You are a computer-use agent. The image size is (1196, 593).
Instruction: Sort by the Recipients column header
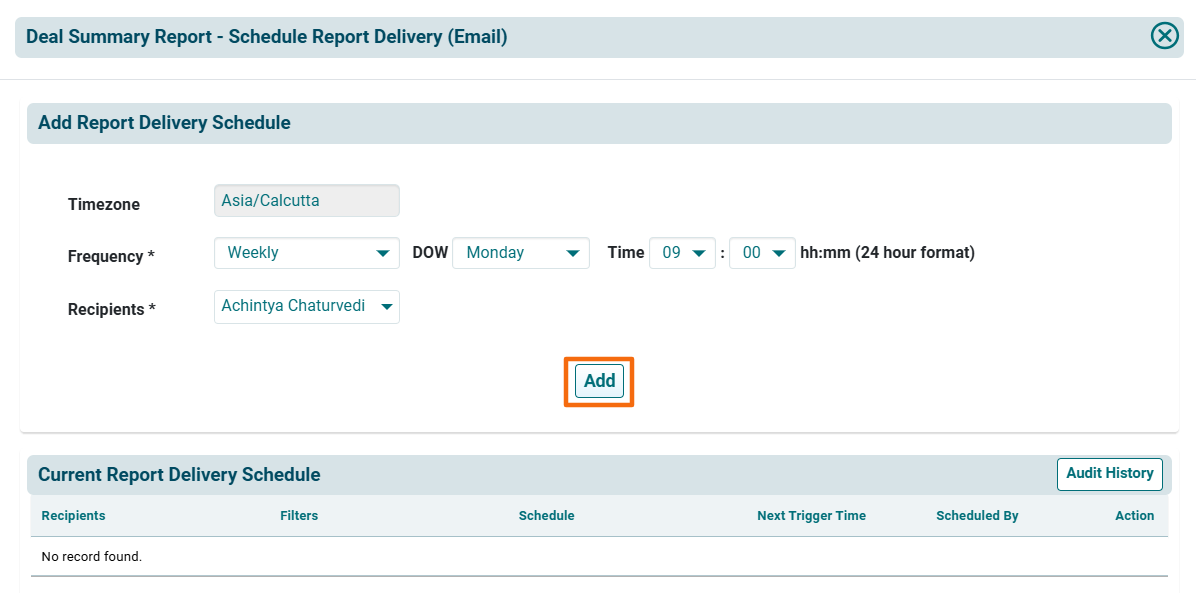(73, 516)
